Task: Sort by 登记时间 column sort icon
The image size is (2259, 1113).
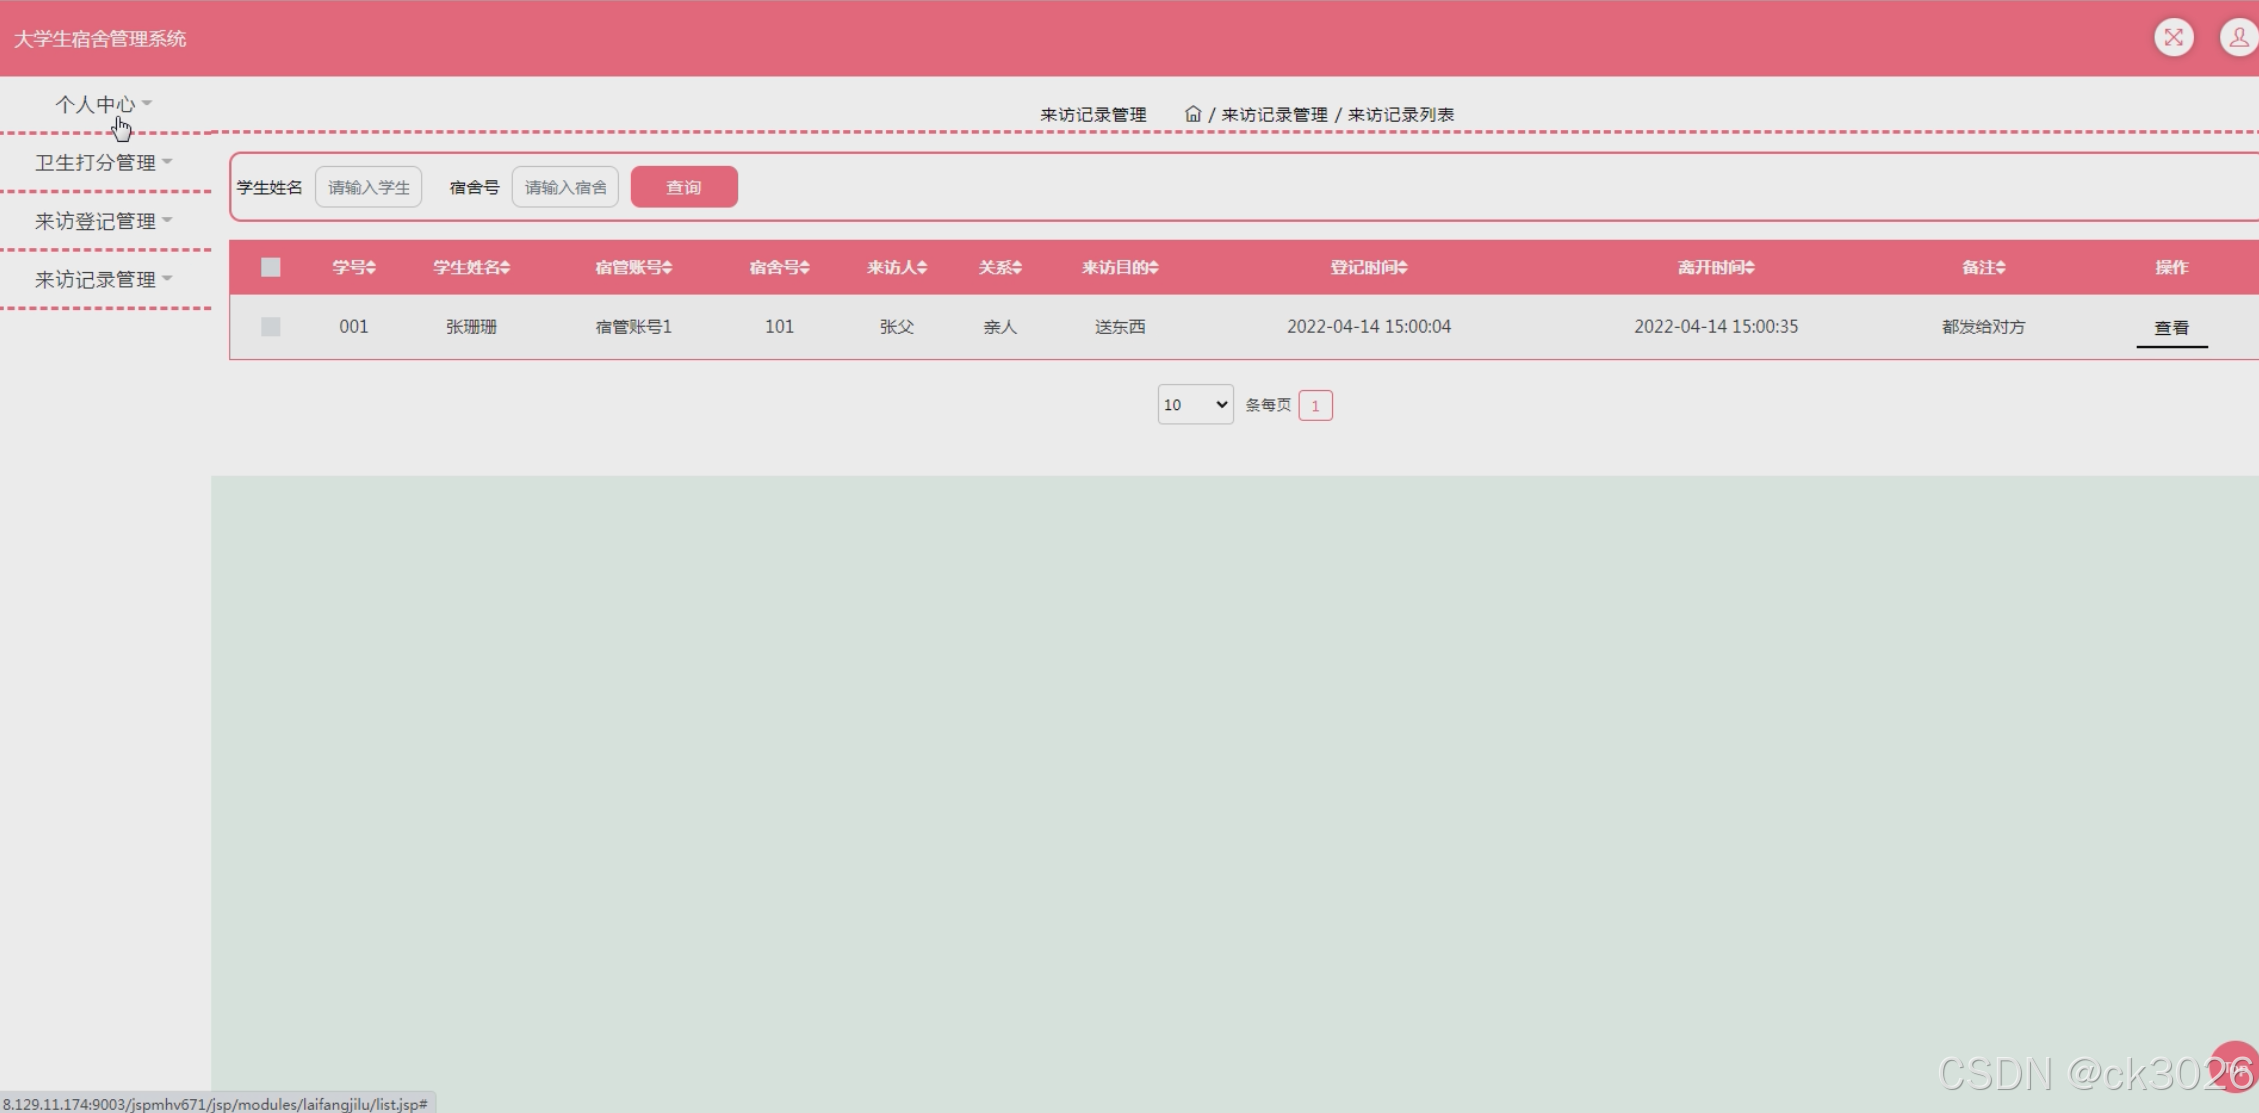Action: click(x=1402, y=268)
